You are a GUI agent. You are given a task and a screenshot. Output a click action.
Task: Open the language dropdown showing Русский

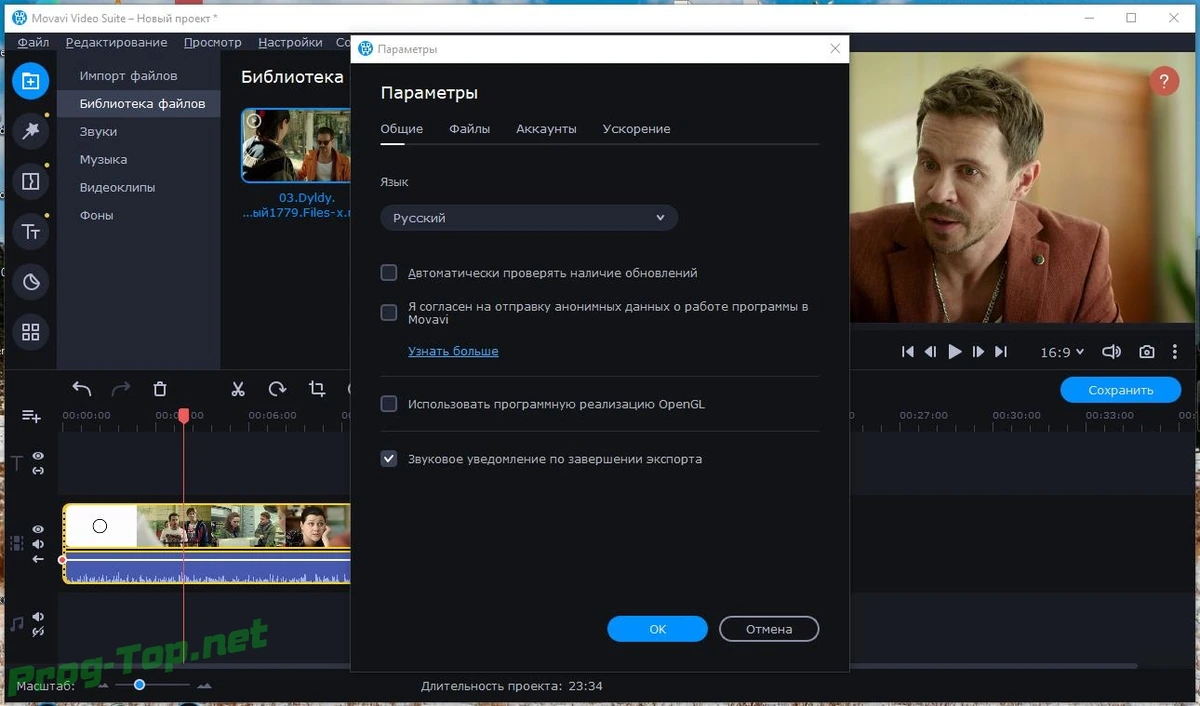pyautogui.click(x=529, y=218)
